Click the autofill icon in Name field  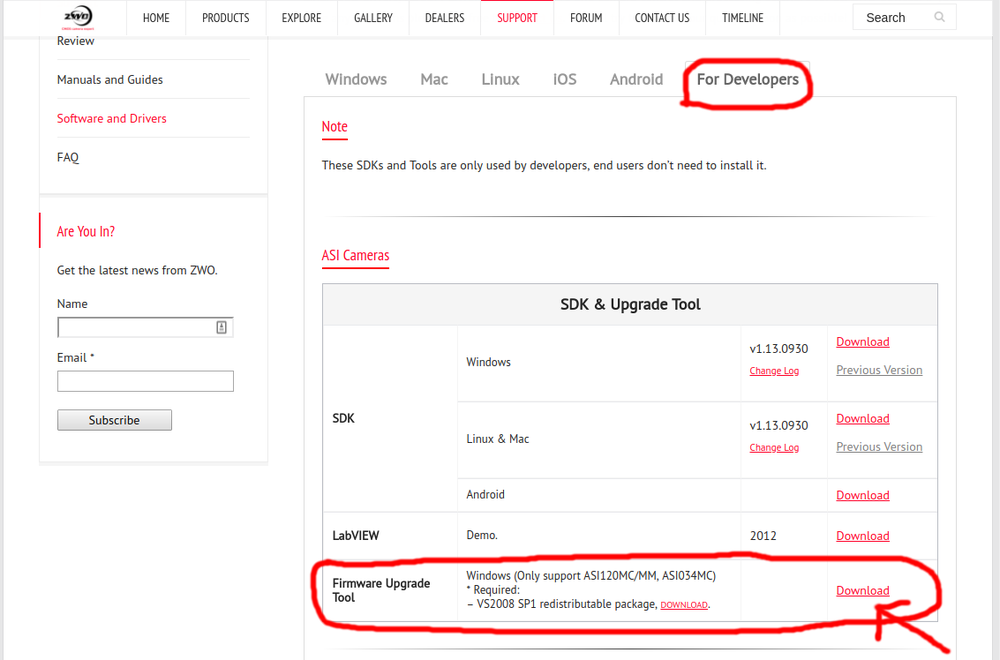click(221, 327)
